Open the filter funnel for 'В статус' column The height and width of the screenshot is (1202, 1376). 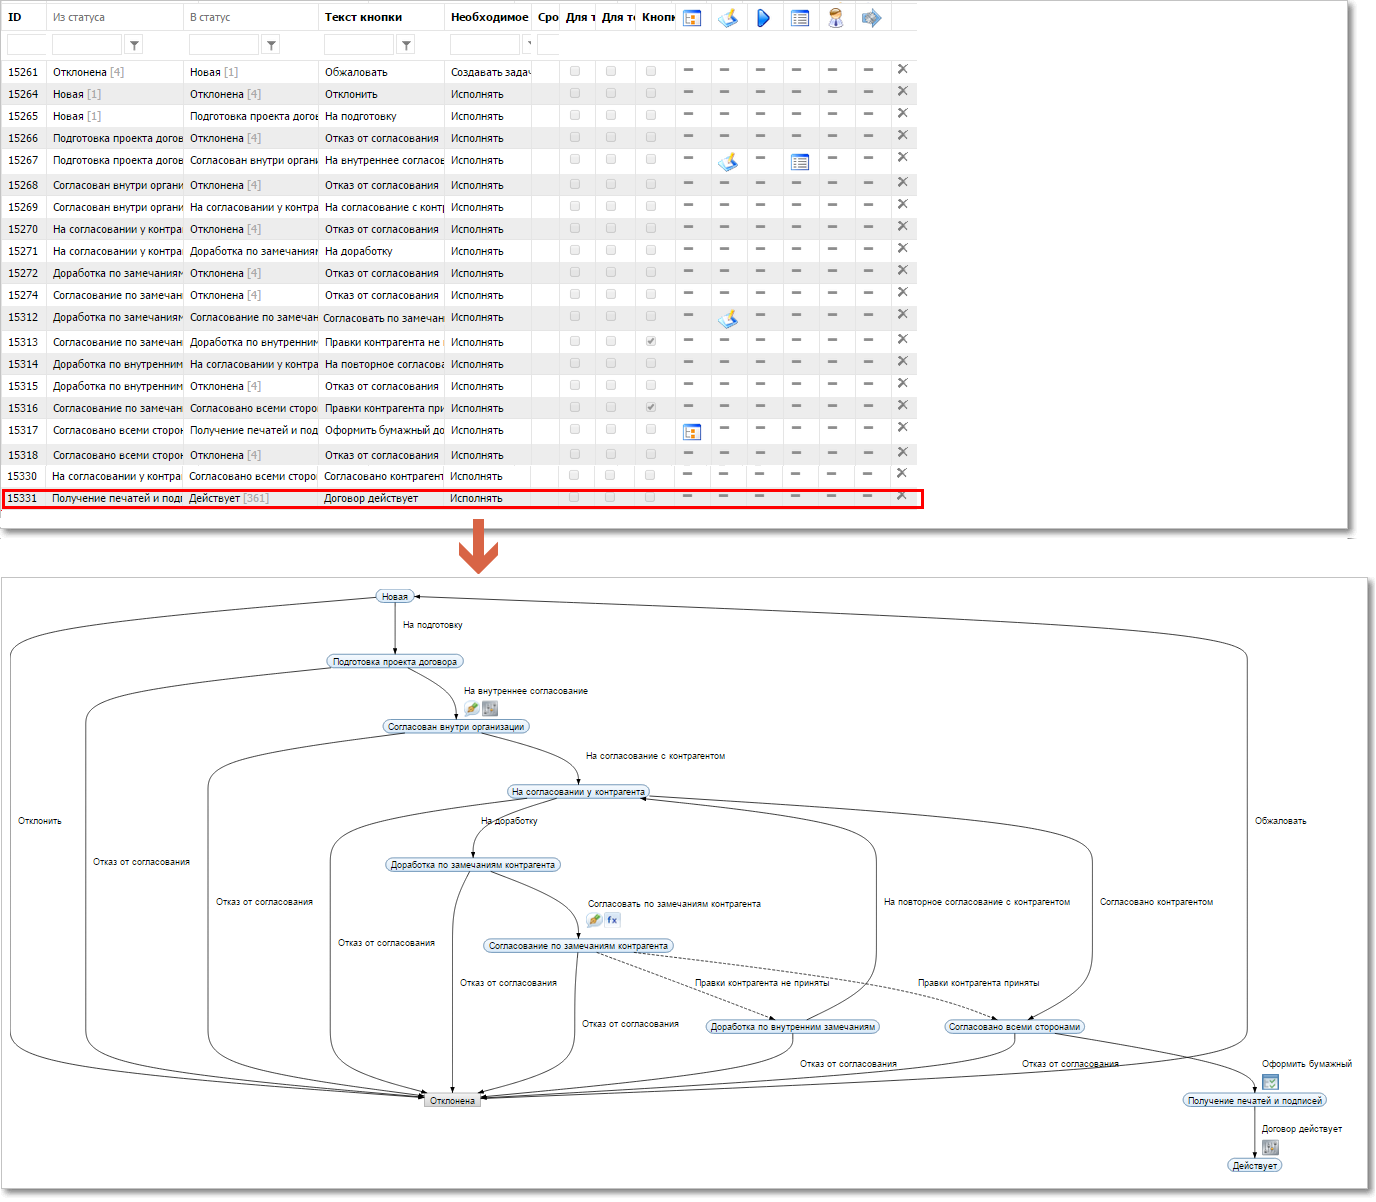[x=271, y=45]
